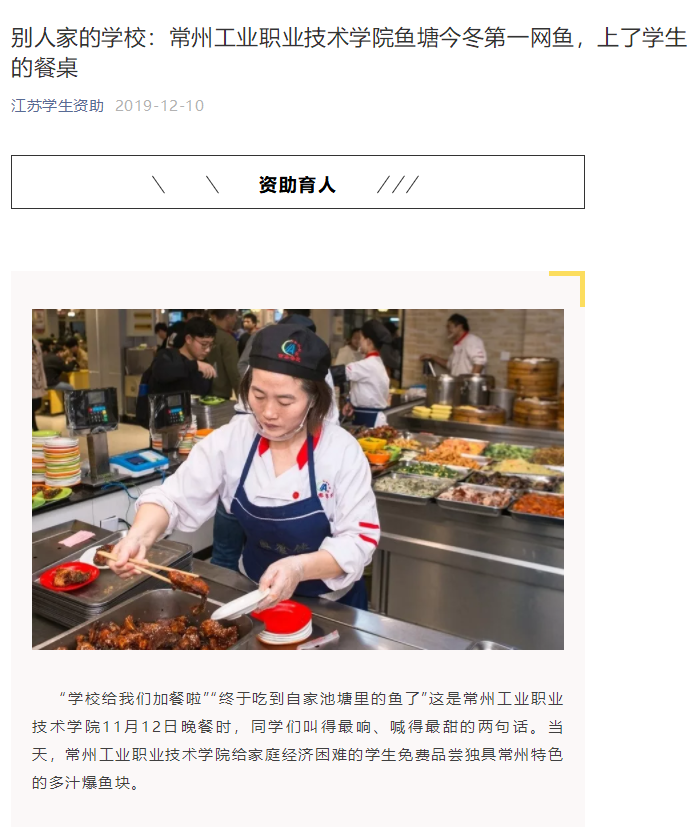Viewport: 699px width, 827px height.
Task: Click the text line about 家庭经济困难的学生
Action: point(298,755)
